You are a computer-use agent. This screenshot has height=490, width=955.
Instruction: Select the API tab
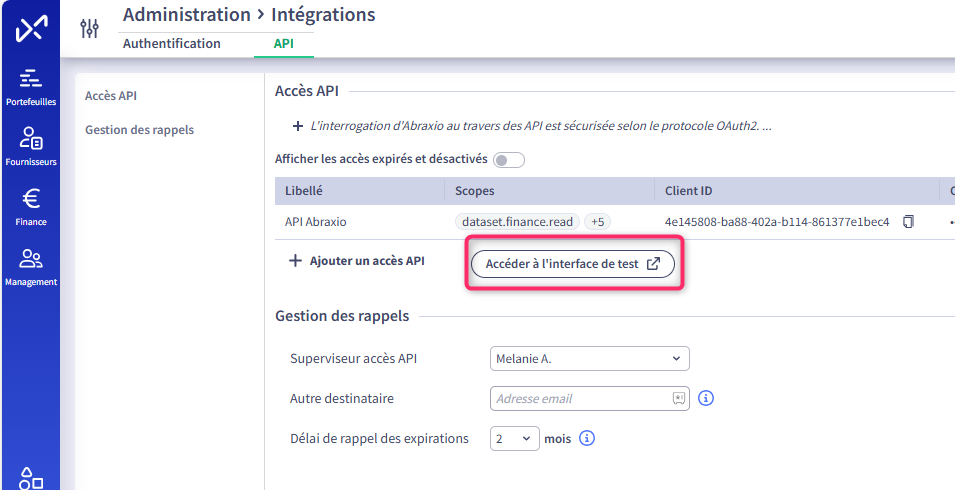point(284,44)
